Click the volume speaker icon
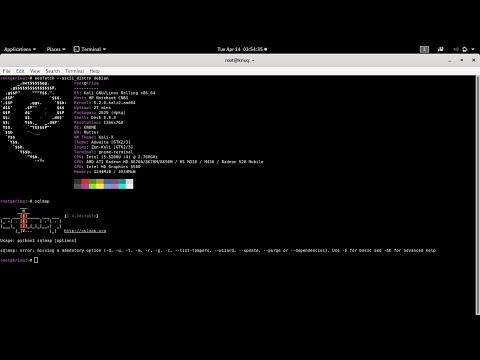Screen dimensions: 480x360 tap(456, 49)
